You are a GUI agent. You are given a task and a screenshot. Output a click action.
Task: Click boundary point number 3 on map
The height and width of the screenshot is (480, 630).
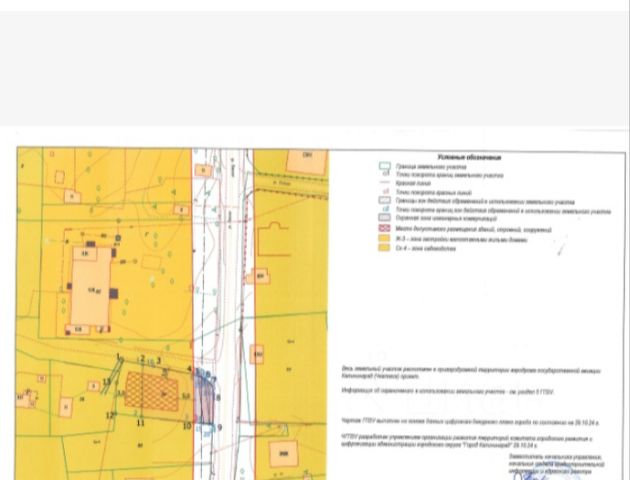click(x=158, y=361)
